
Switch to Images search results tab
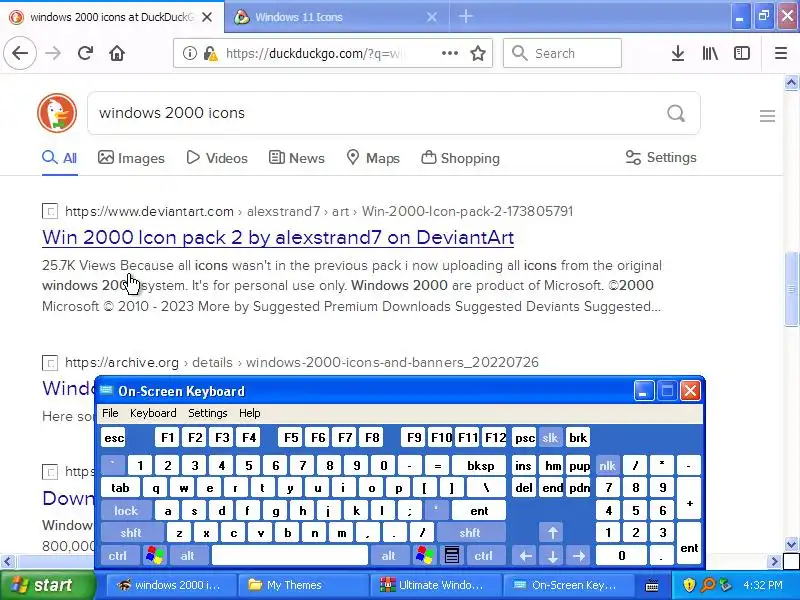click(131, 158)
